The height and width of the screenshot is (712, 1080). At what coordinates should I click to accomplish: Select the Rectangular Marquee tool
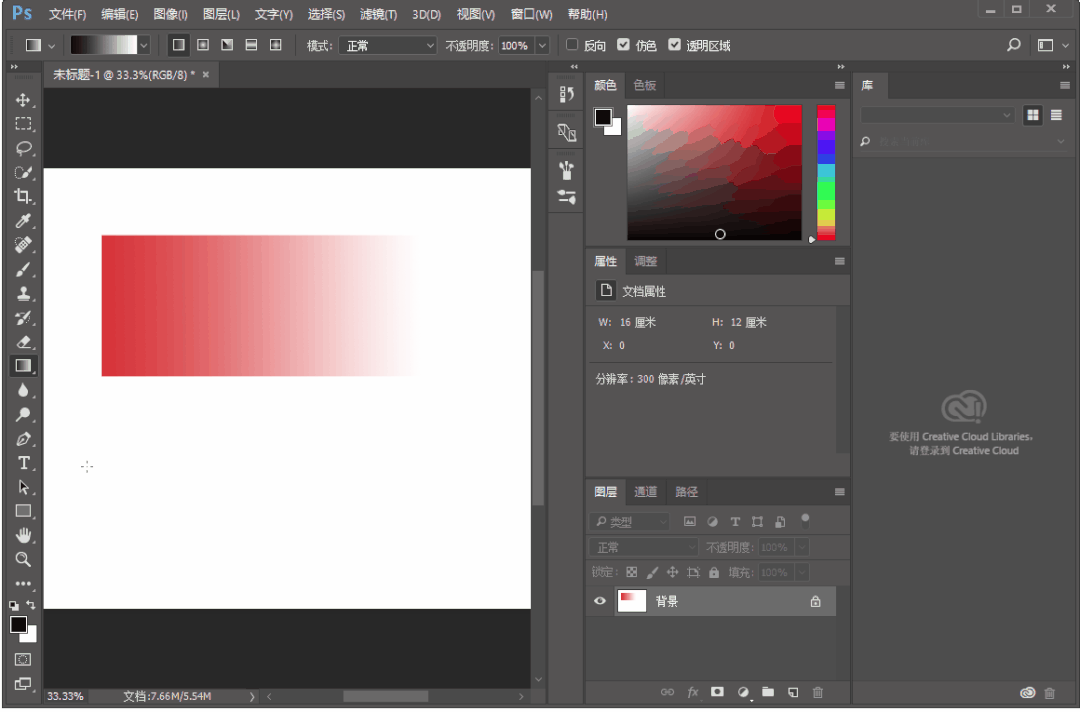point(23,124)
